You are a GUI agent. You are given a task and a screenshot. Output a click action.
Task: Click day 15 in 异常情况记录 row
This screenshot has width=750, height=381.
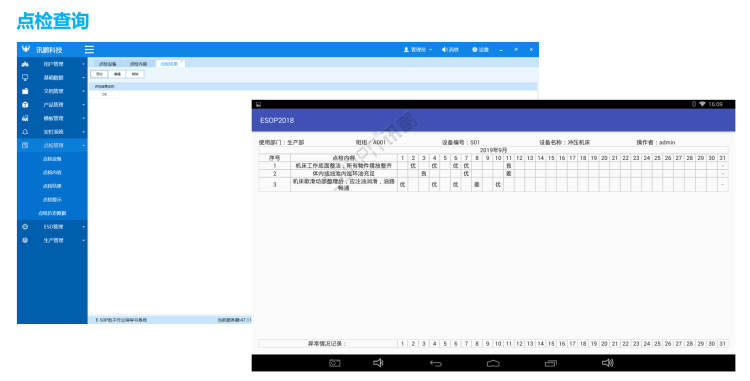[551, 344]
